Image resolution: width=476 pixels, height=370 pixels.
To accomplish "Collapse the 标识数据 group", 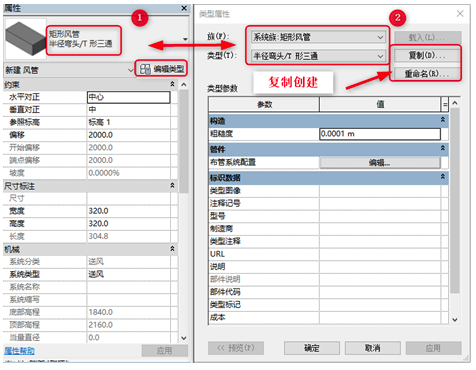I will (x=443, y=177).
